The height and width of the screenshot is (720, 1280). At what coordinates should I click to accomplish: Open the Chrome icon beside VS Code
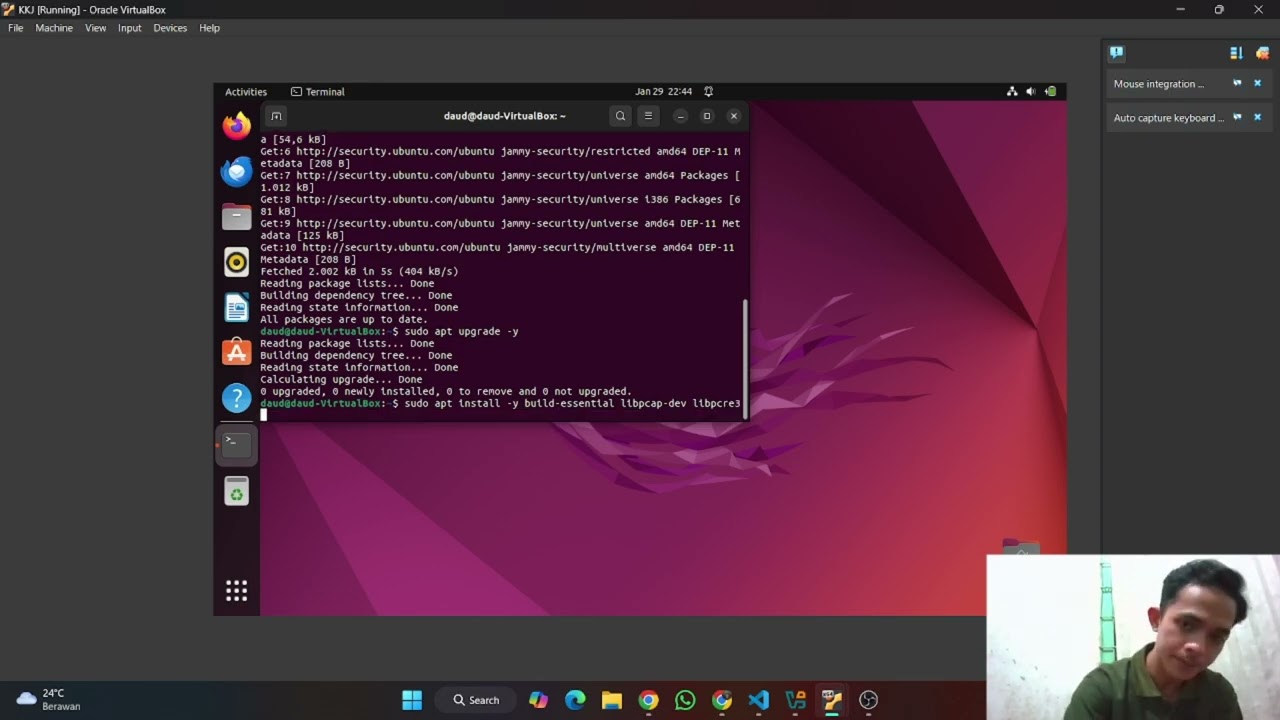pos(722,700)
